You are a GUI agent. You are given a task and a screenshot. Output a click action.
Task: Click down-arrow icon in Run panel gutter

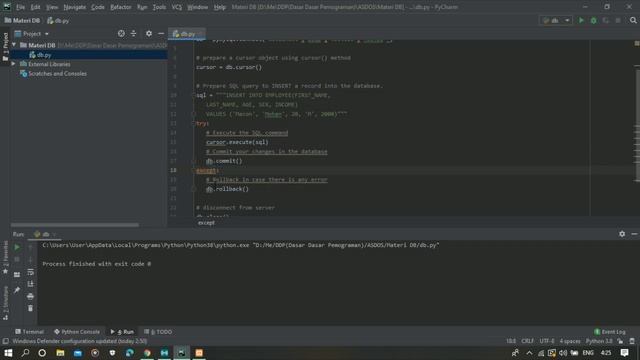(30, 260)
